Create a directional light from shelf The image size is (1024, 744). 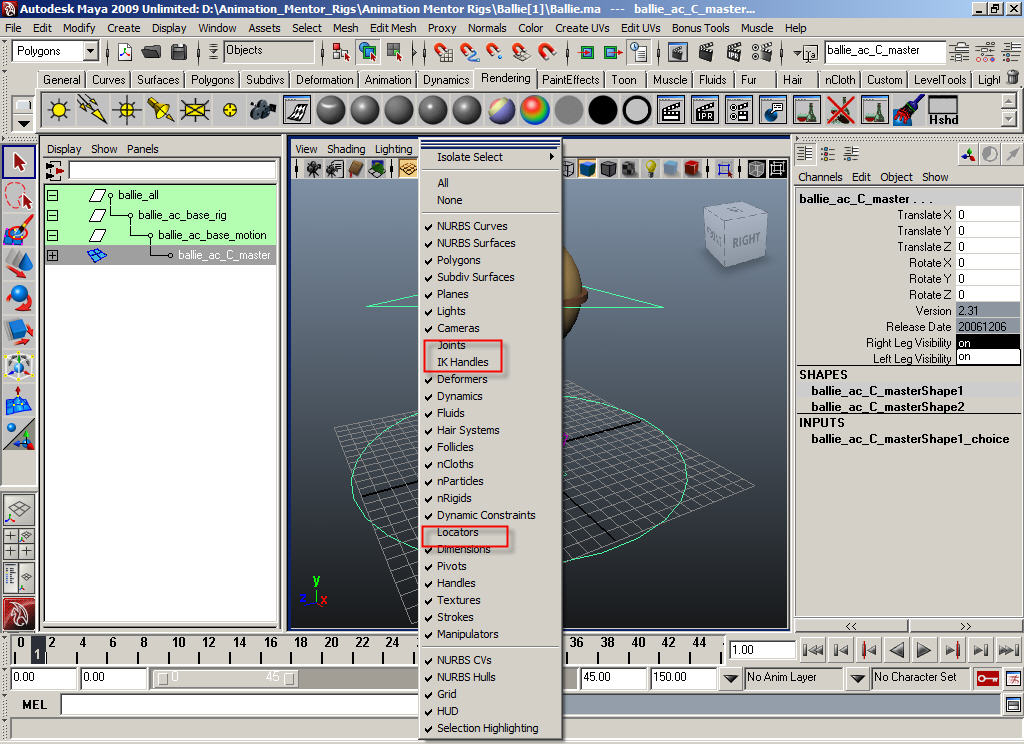pyautogui.click(x=93, y=110)
